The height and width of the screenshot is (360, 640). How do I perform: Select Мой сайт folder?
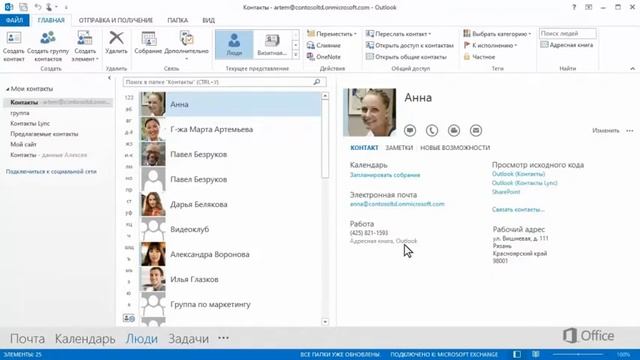click(23, 144)
